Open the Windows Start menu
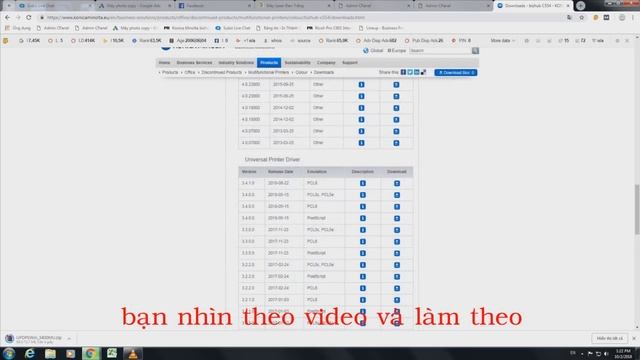Image resolution: width=640 pixels, height=360 pixels. click(9, 353)
